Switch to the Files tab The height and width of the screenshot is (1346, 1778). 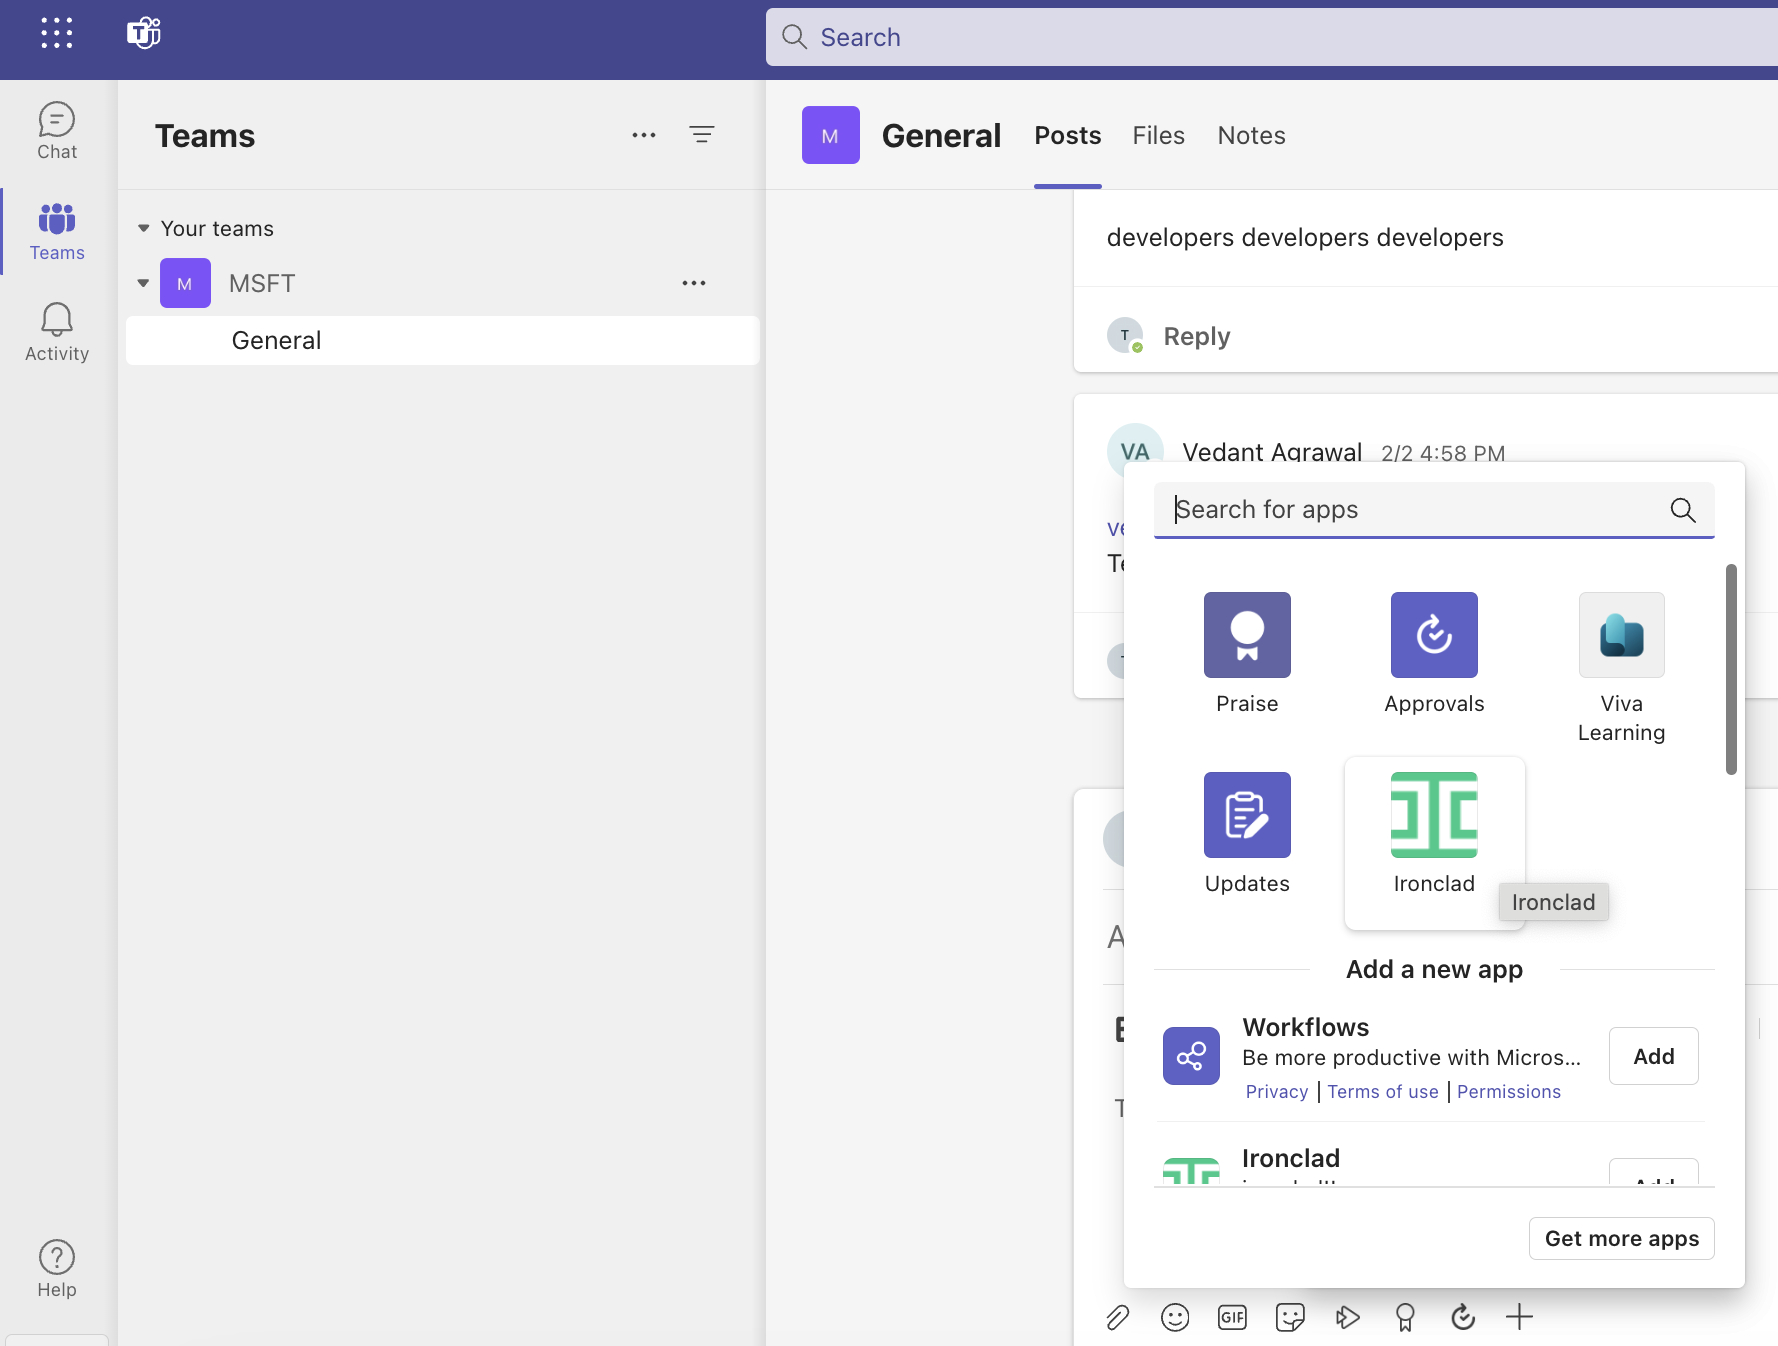1158,135
